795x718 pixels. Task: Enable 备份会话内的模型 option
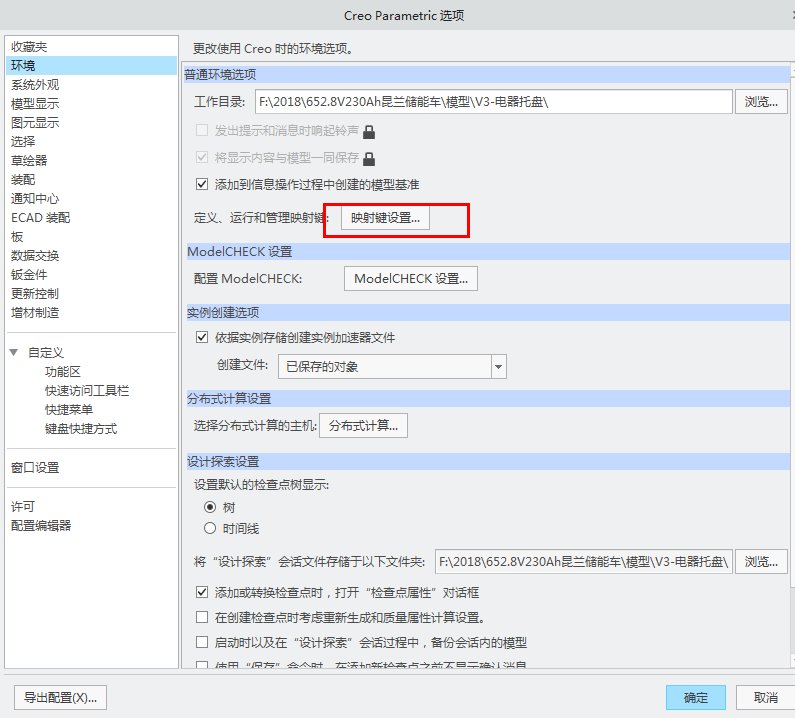coord(202,642)
